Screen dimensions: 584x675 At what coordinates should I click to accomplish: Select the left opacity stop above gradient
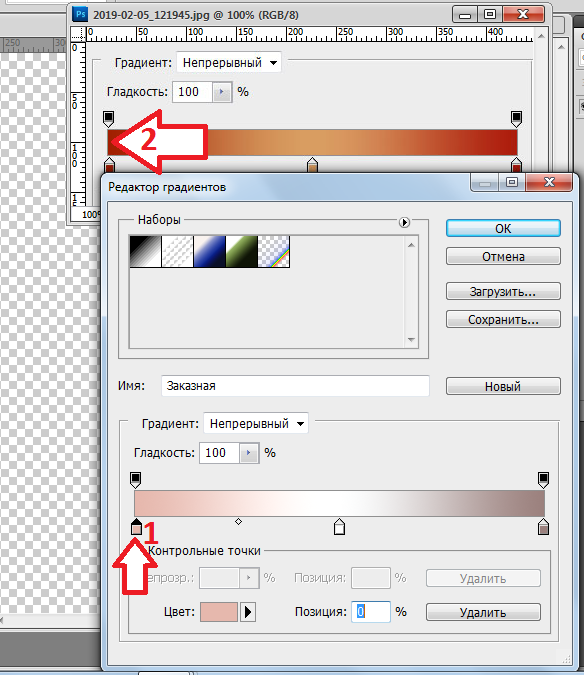(135, 480)
